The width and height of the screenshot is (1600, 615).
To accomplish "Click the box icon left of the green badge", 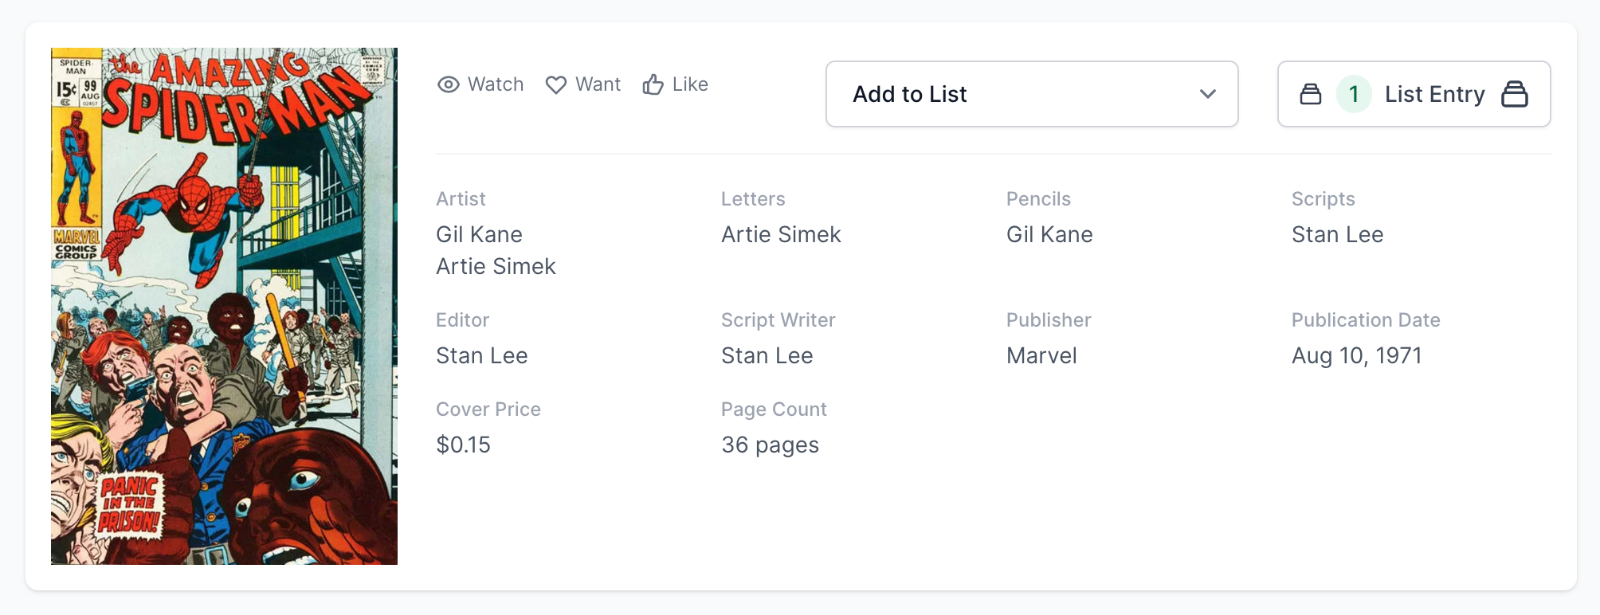I will point(1310,94).
